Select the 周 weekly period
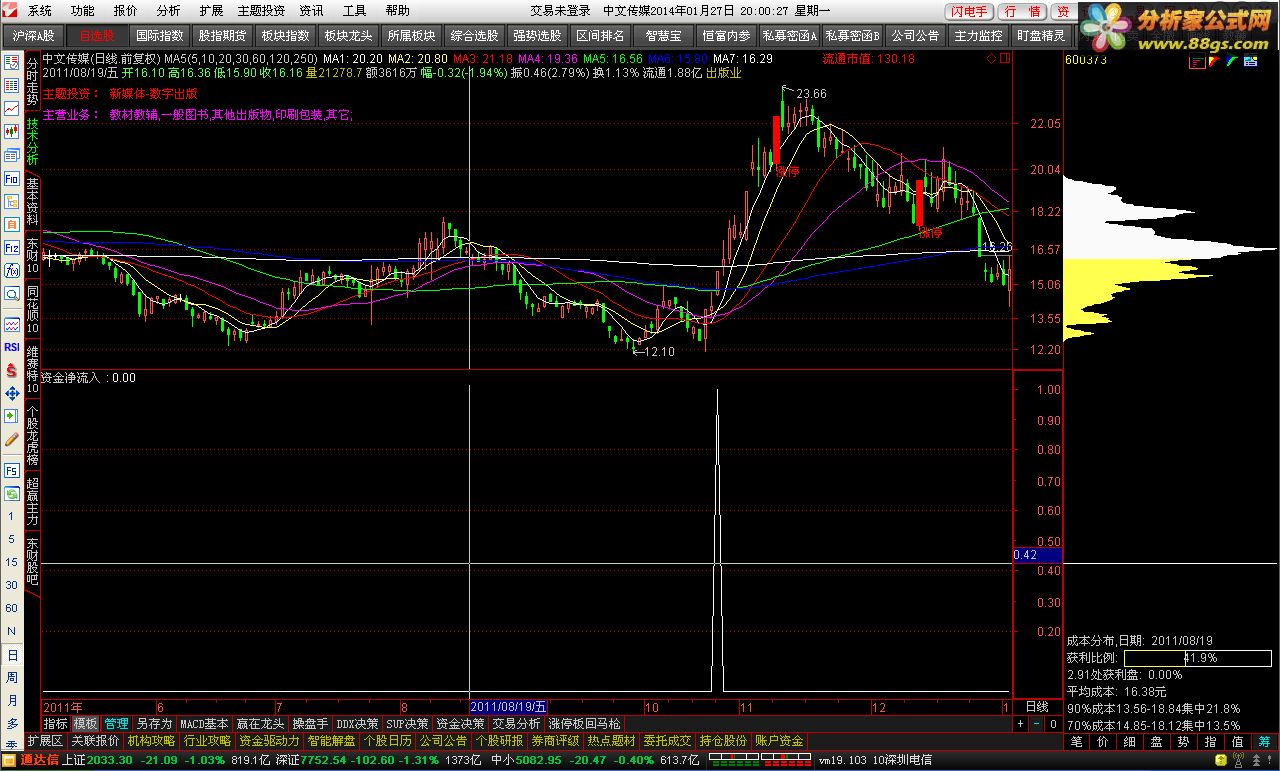1280x771 pixels. (11, 678)
